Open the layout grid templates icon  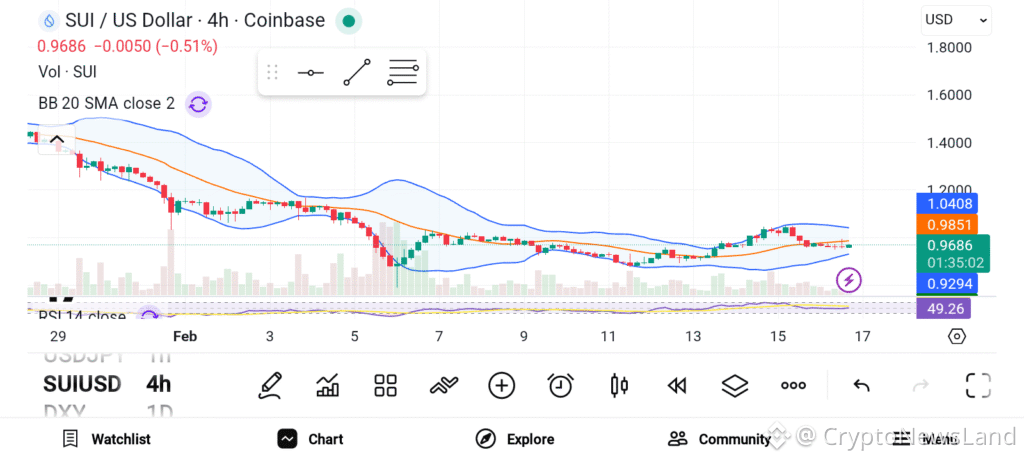pyautogui.click(x=385, y=385)
